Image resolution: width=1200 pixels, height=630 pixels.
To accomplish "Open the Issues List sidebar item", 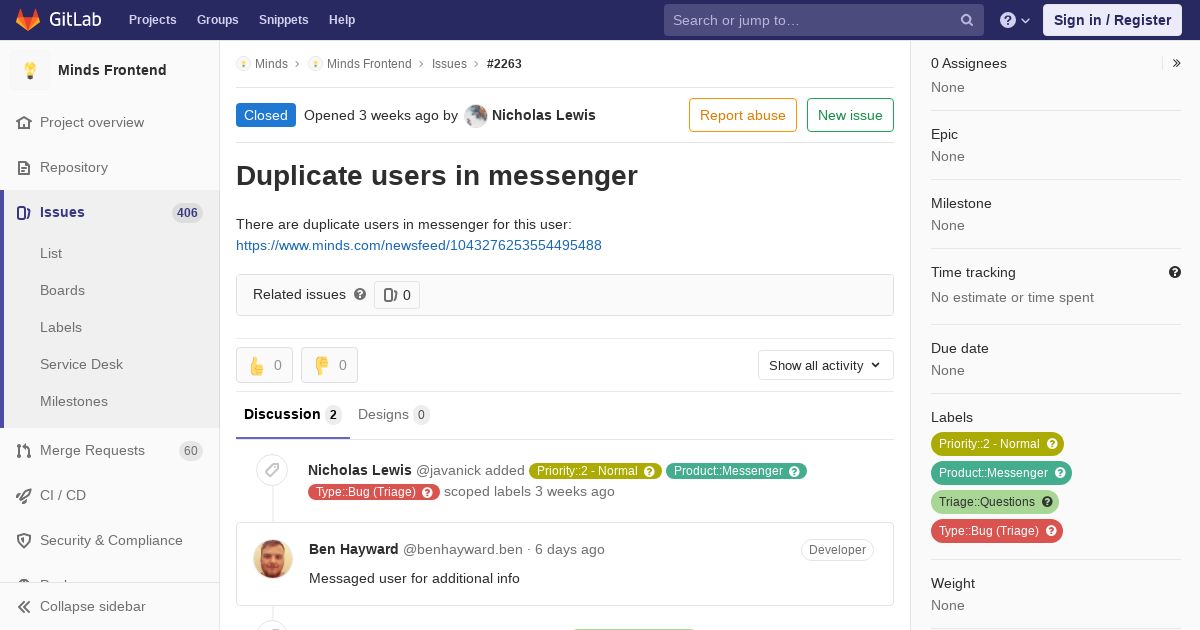I will point(51,254).
